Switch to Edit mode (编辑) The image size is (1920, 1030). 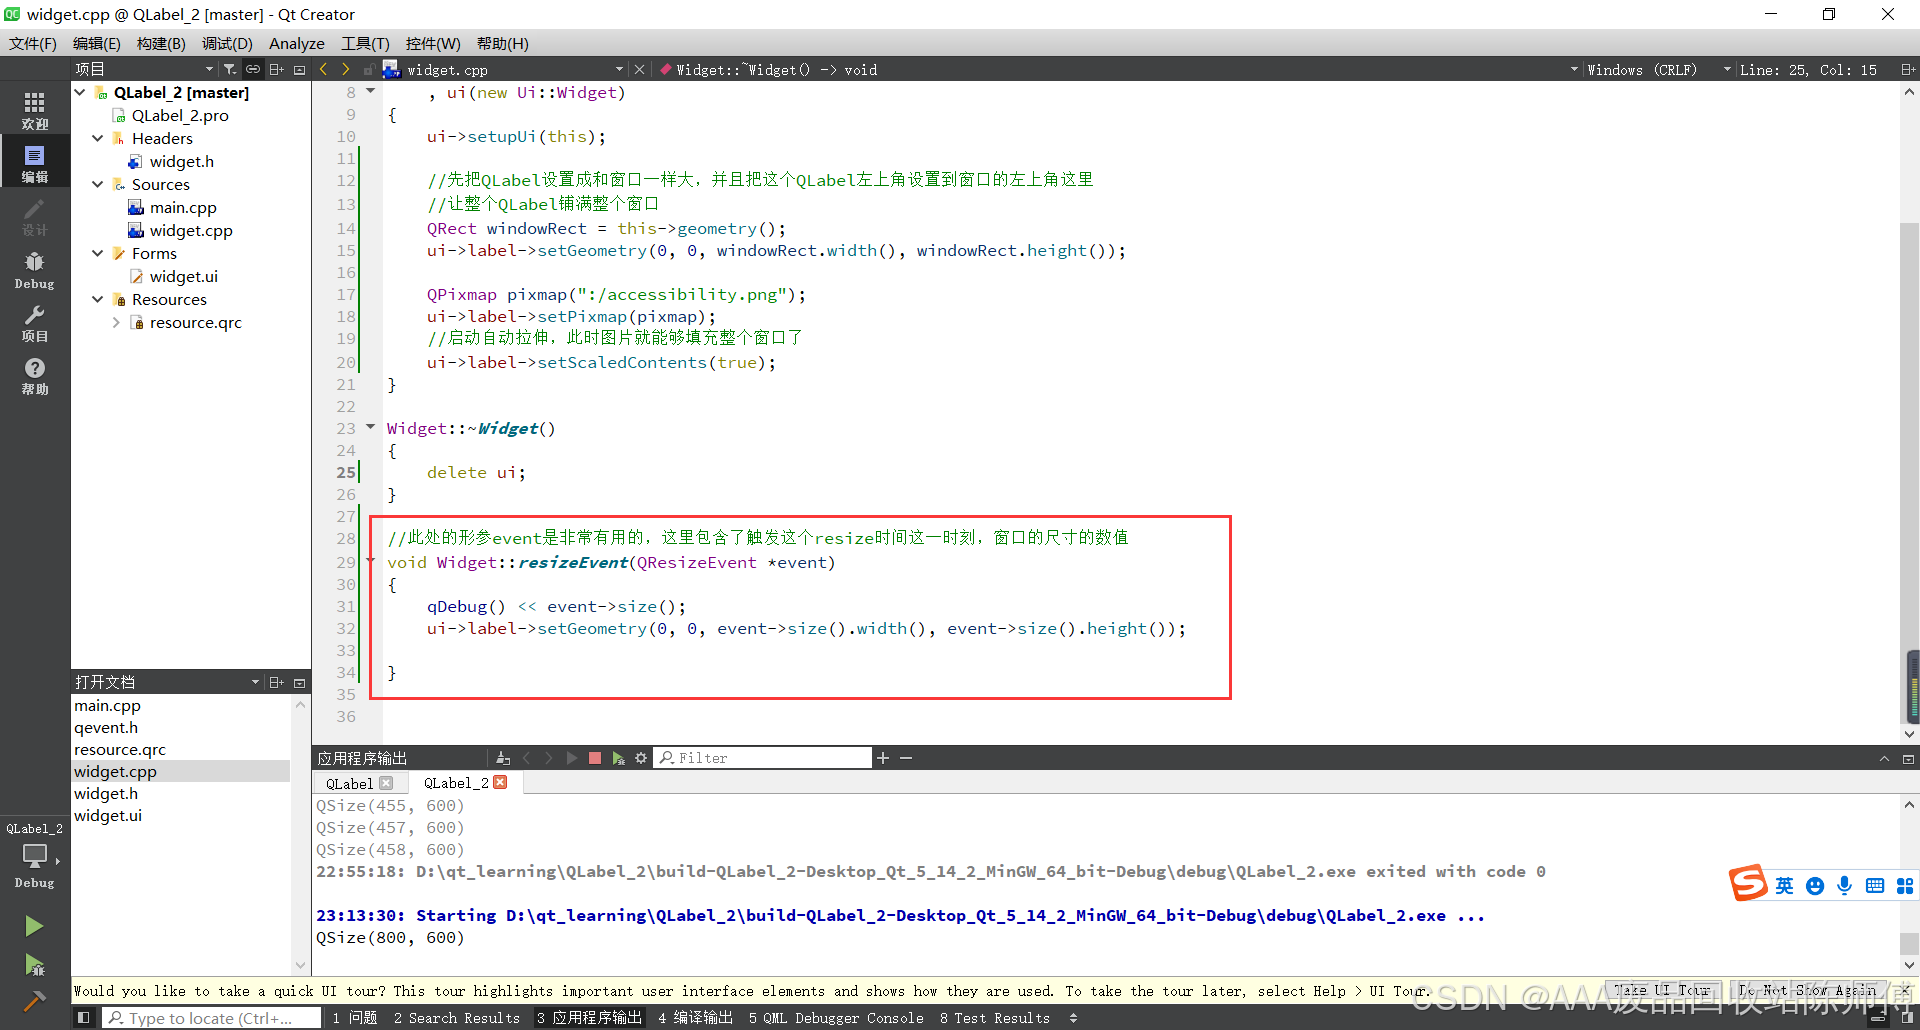pos(34,163)
